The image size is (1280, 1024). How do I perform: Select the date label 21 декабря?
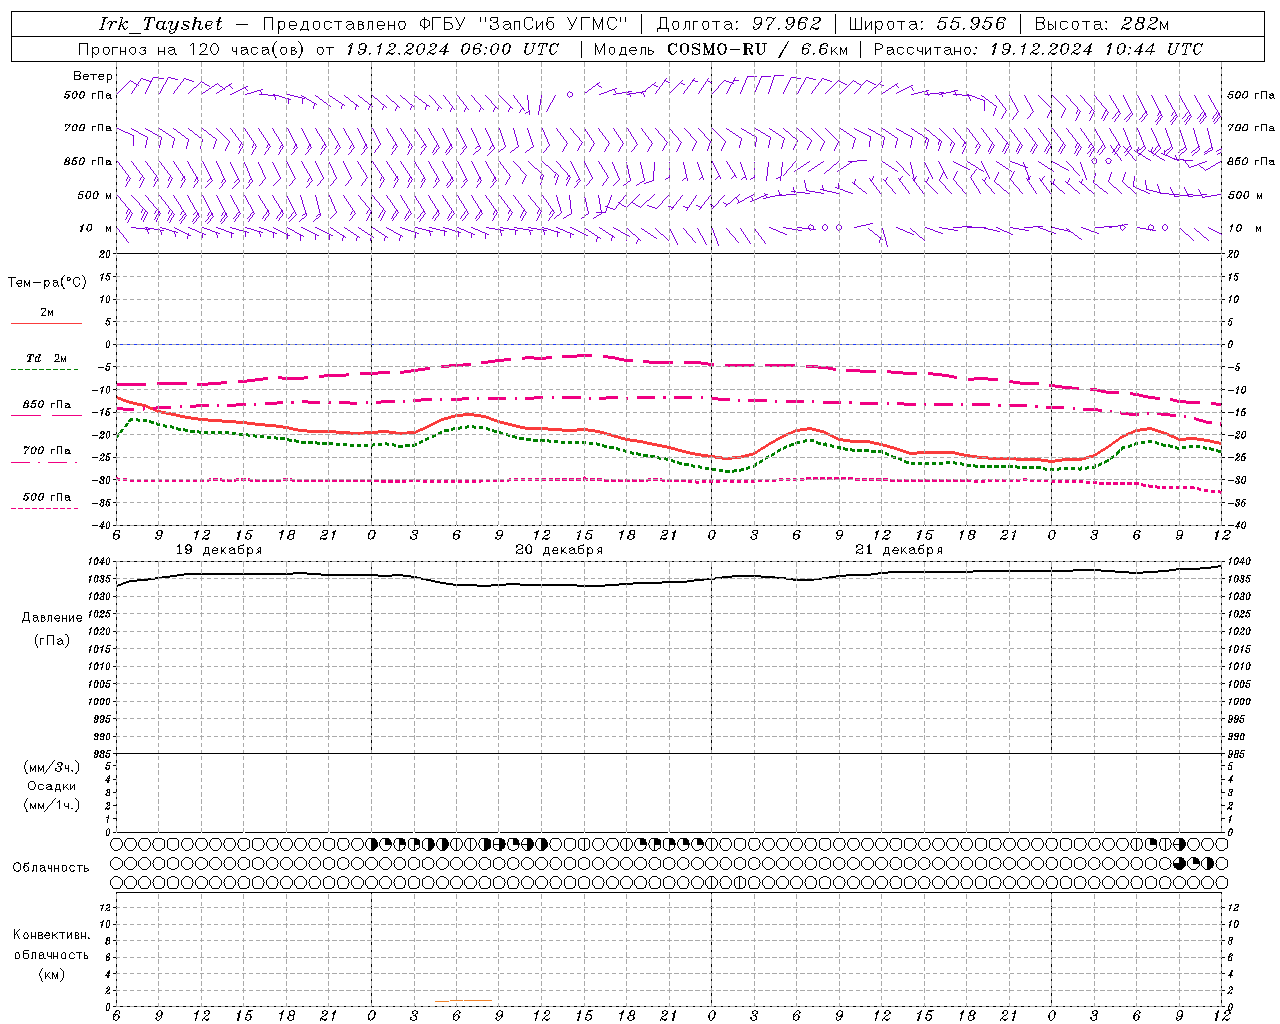[x=899, y=550]
